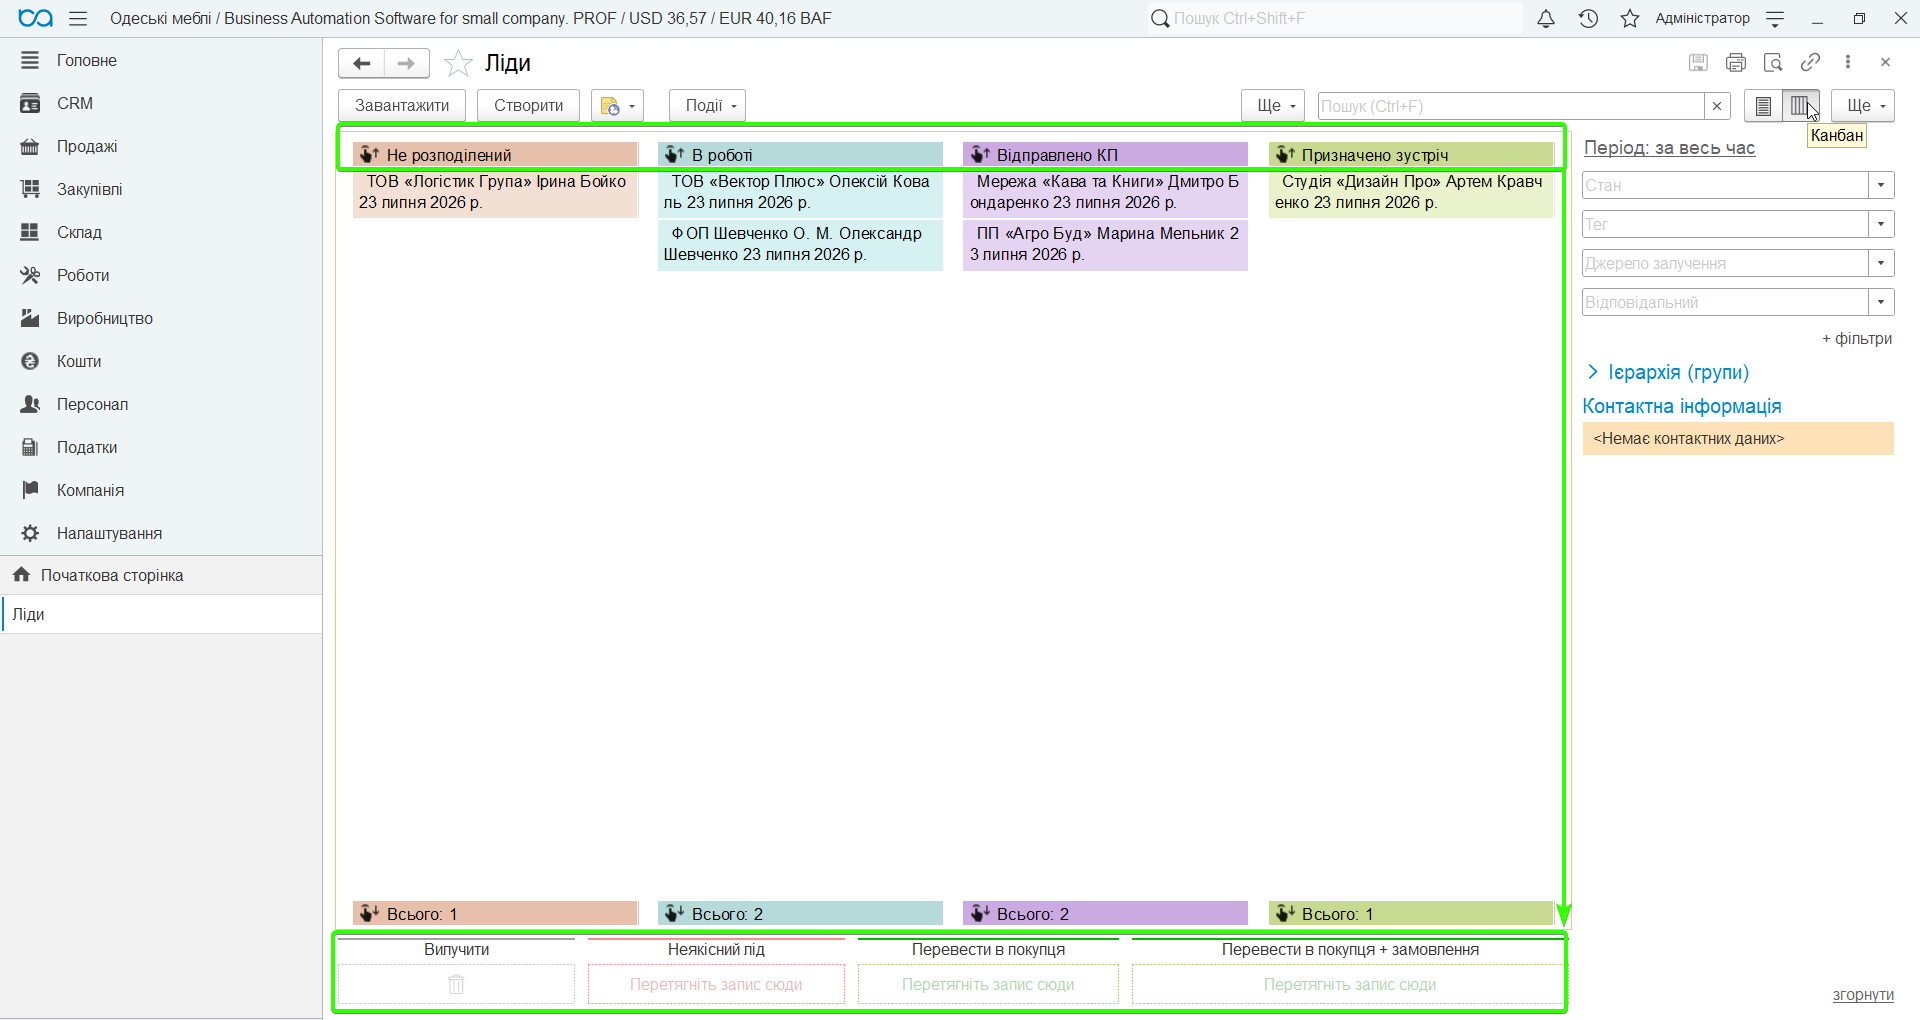Print using the printer icon
This screenshot has width=1920, height=1020.
1736,62
